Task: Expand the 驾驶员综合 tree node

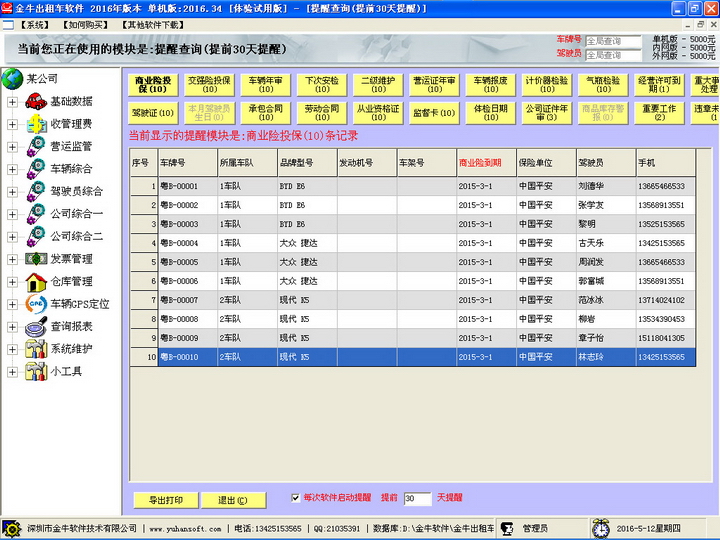Action: pos(12,191)
